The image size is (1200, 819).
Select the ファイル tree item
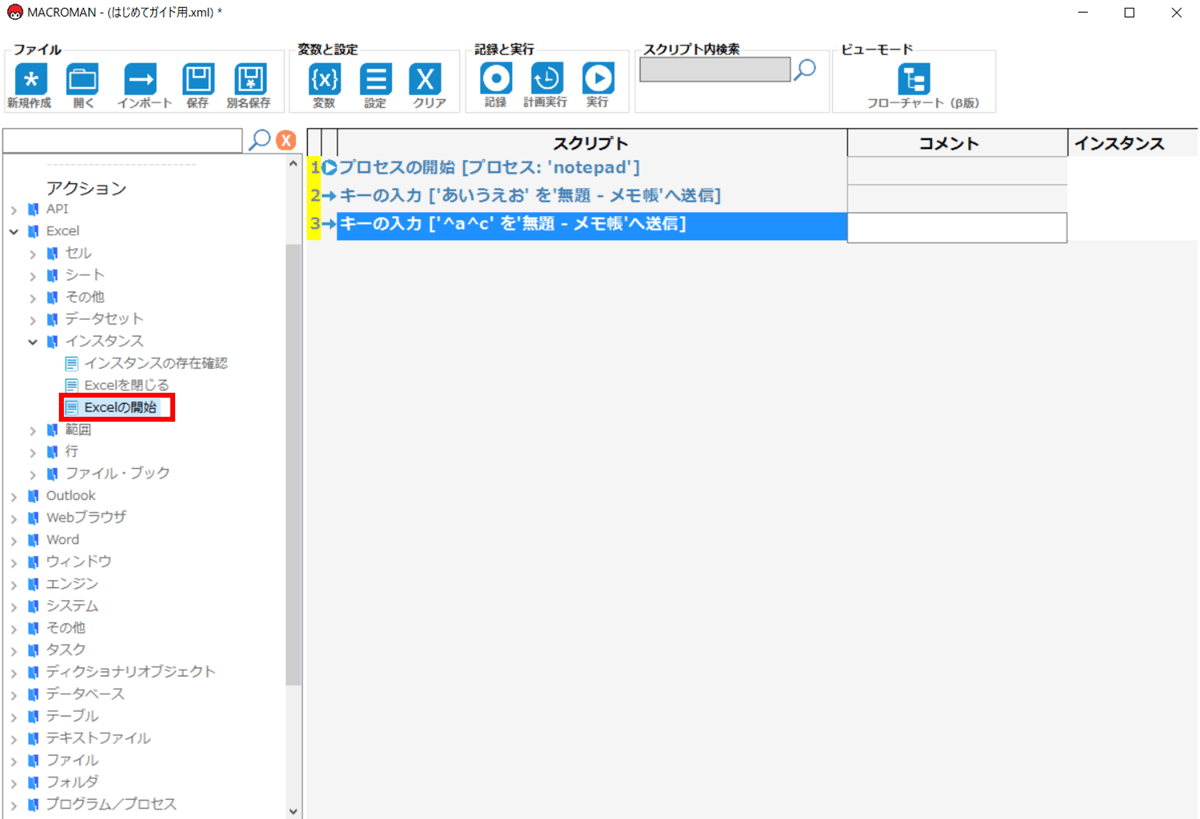tap(72, 760)
